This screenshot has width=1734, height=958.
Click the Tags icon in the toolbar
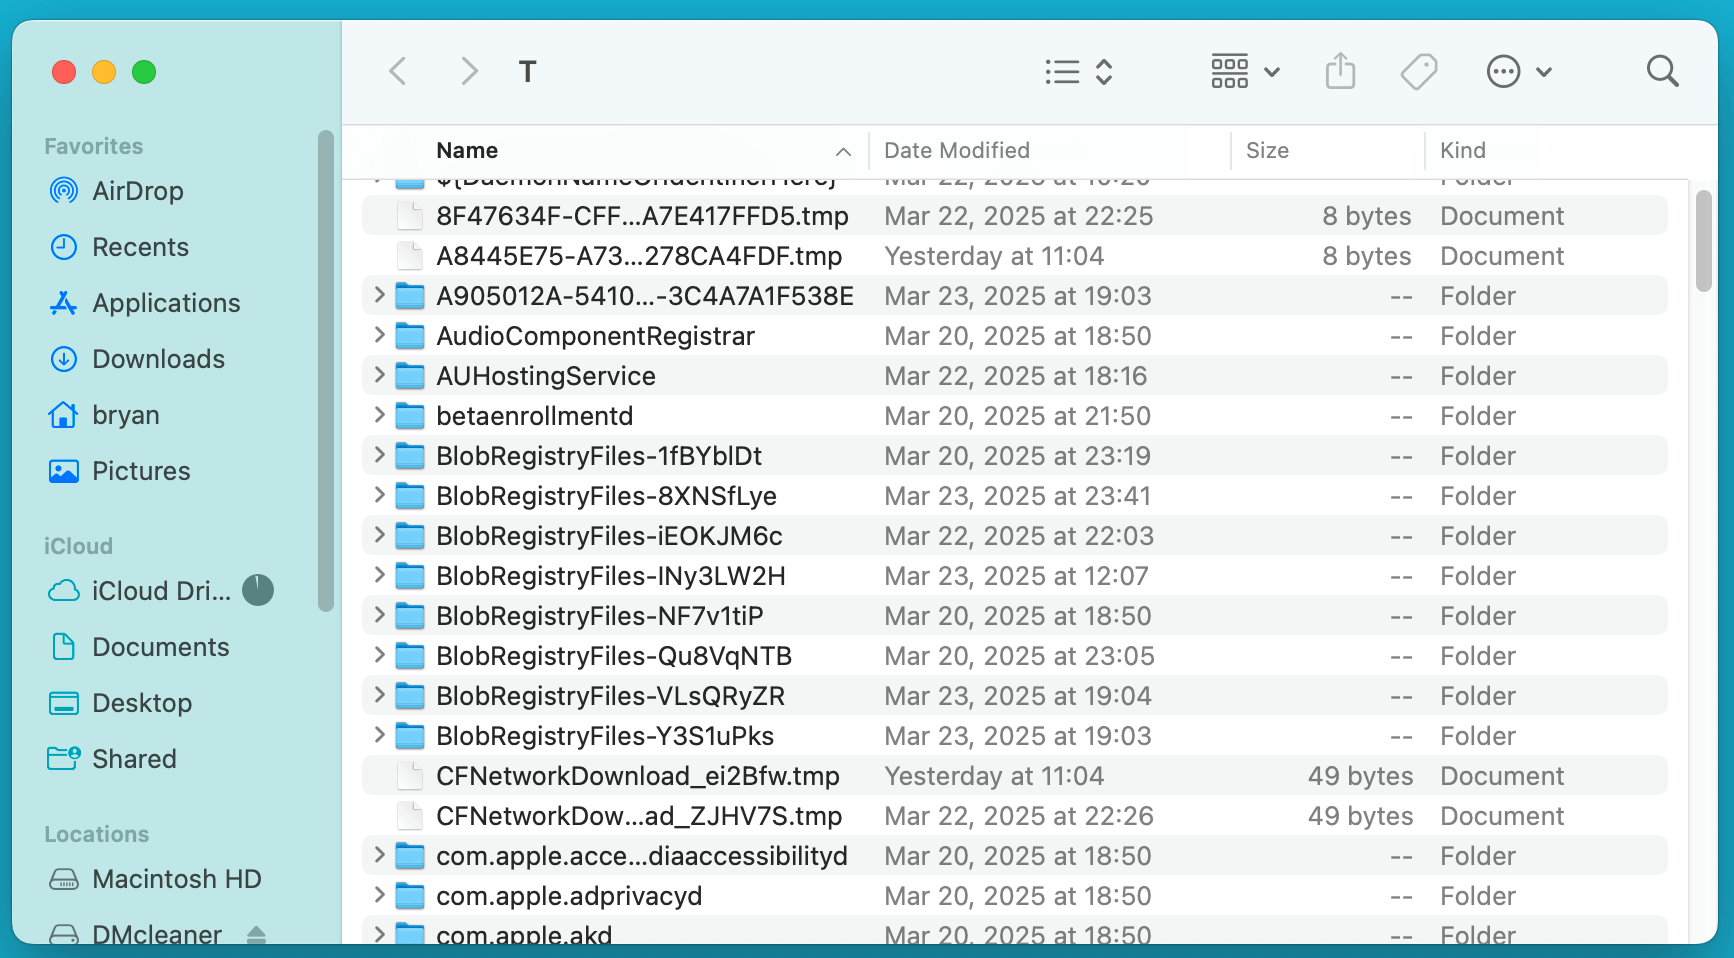pos(1419,71)
